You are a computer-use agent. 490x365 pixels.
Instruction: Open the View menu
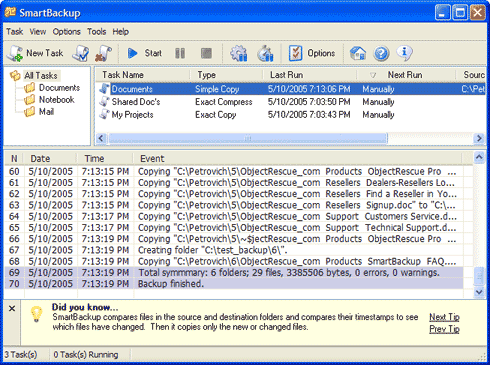point(38,32)
